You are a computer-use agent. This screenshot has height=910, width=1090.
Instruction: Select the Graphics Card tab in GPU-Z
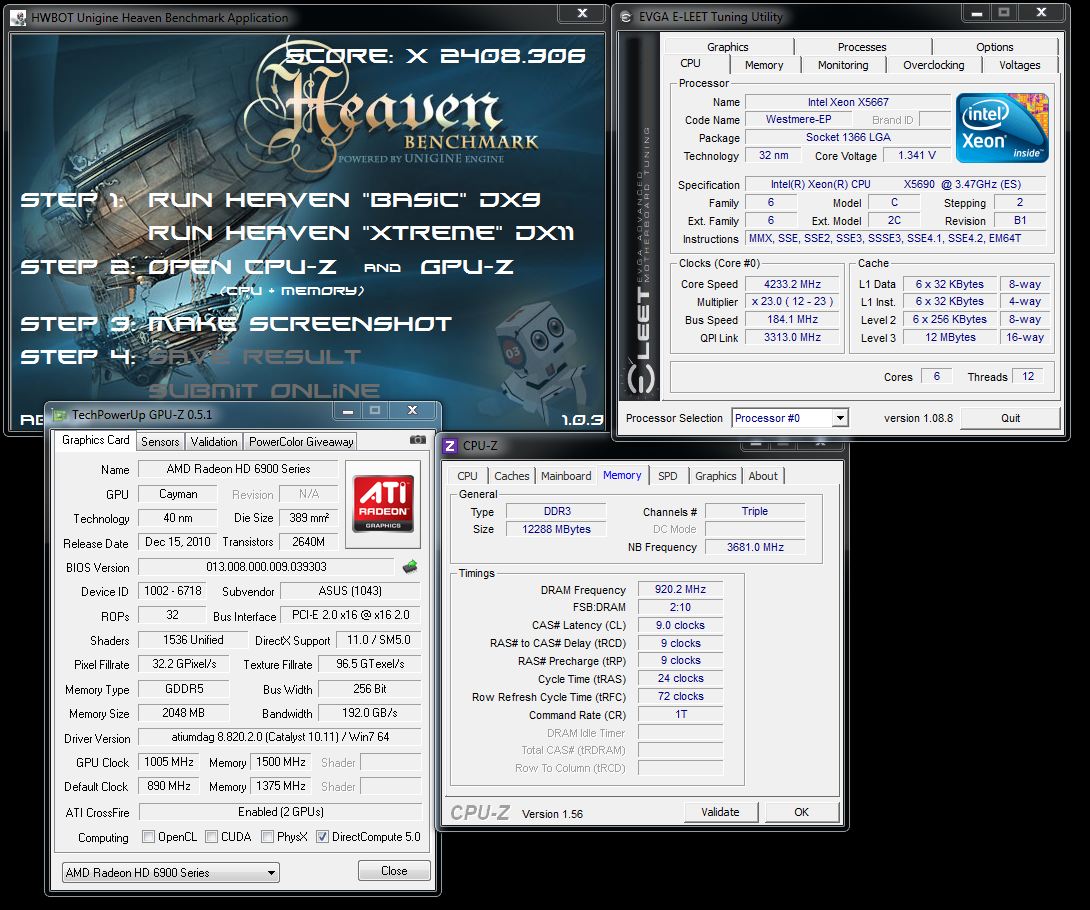95,440
